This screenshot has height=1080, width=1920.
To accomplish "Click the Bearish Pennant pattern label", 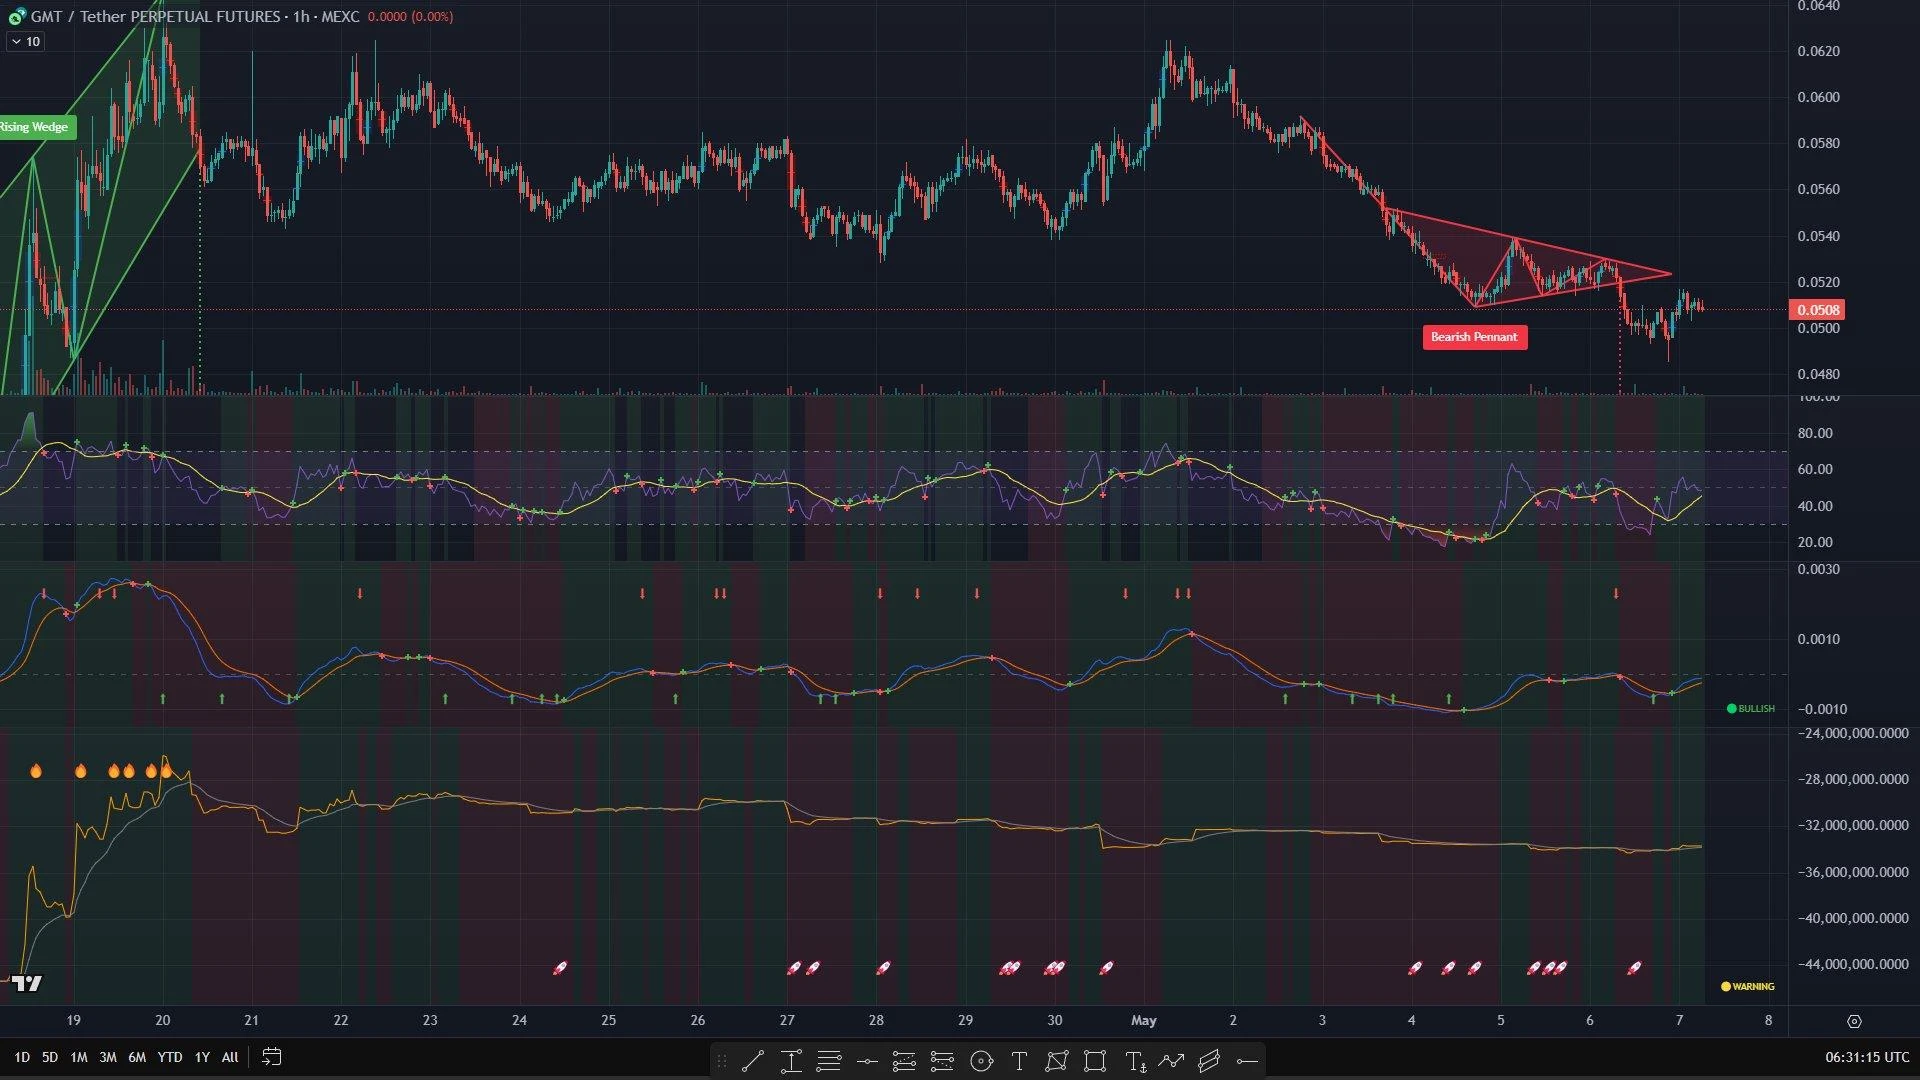I will coord(1474,337).
